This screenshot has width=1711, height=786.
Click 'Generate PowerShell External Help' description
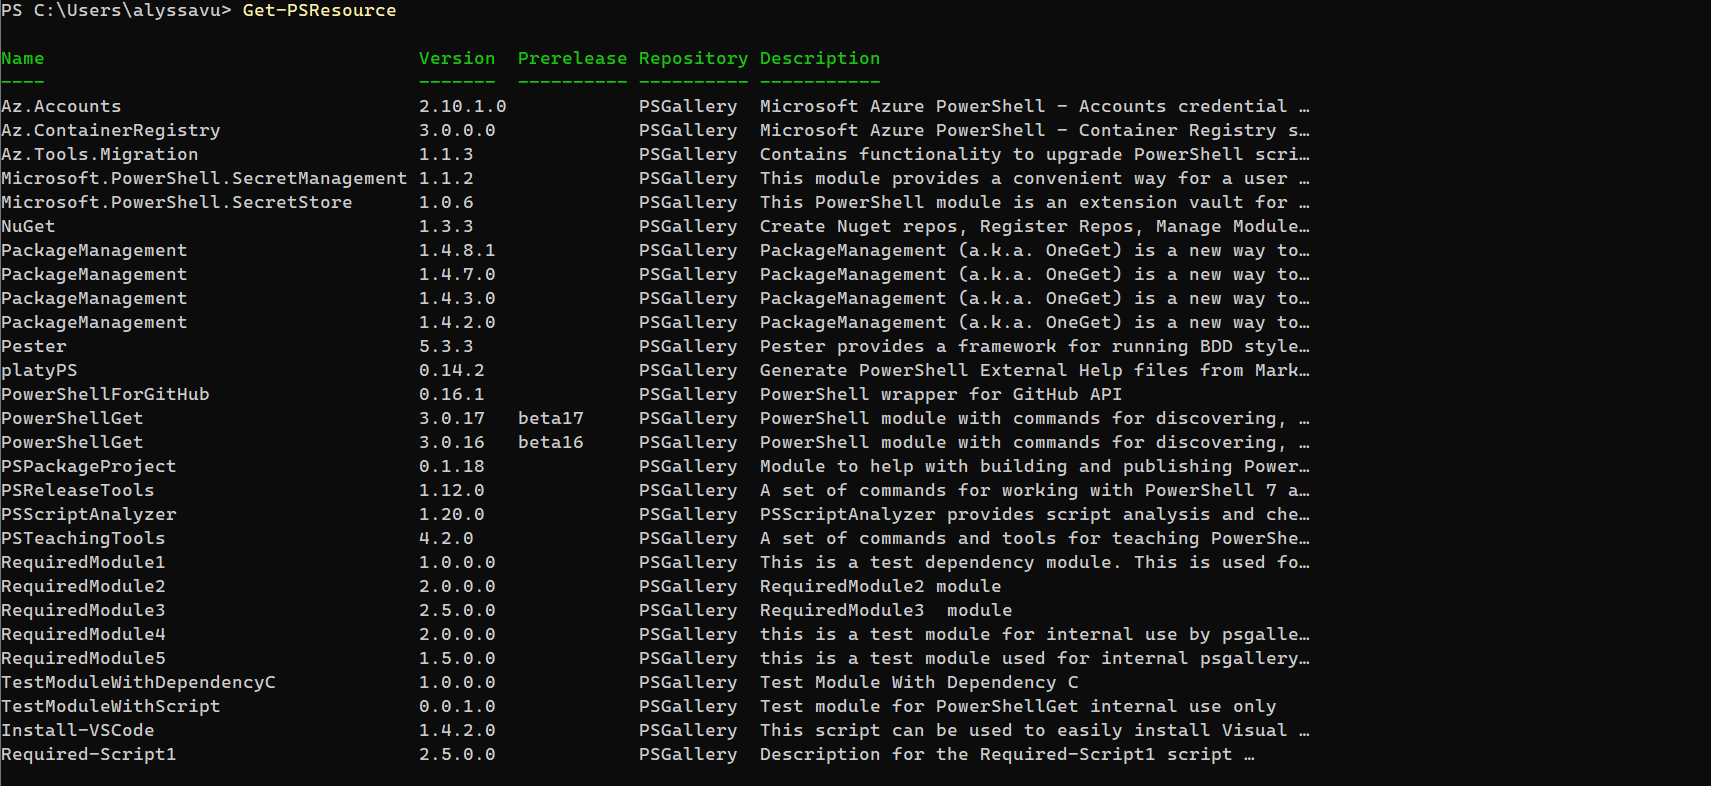pos(1034,370)
